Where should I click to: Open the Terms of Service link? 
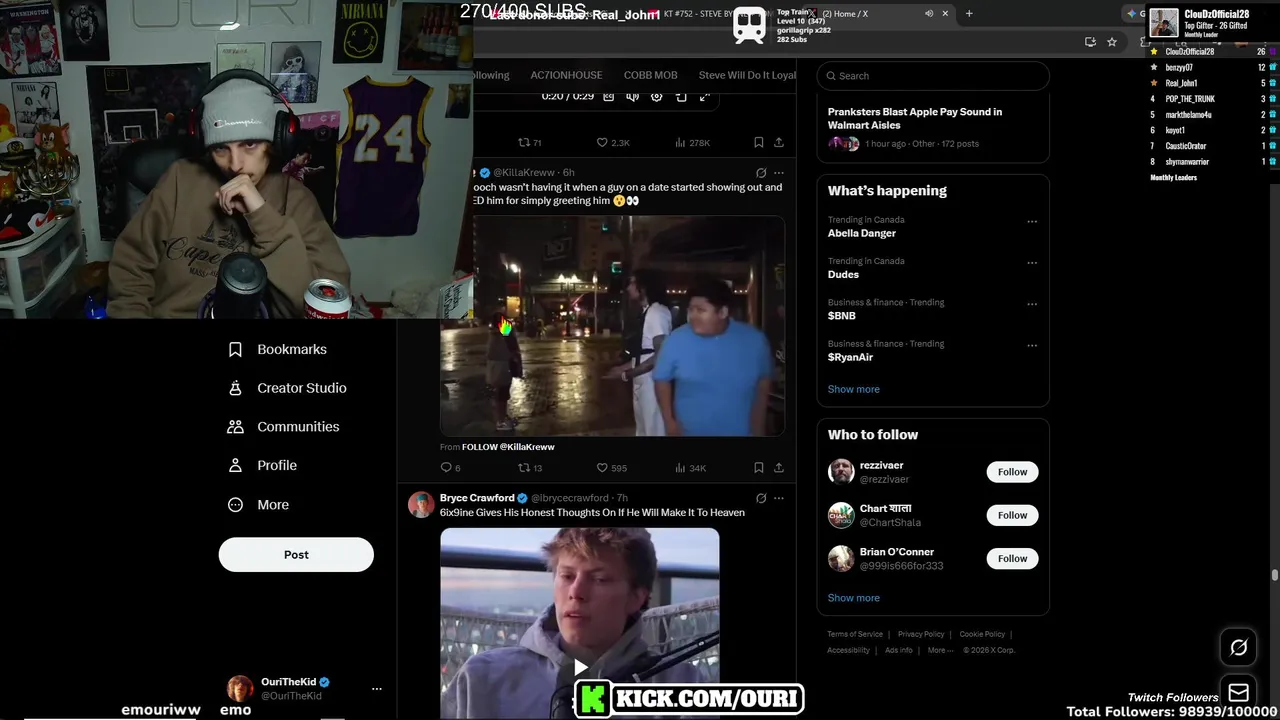[855, 634]
